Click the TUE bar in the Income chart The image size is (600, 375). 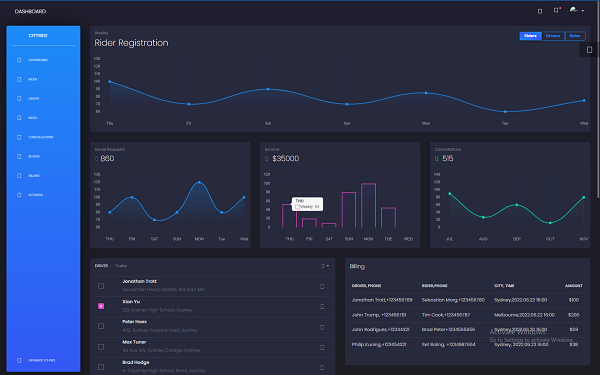pos(388,218)
